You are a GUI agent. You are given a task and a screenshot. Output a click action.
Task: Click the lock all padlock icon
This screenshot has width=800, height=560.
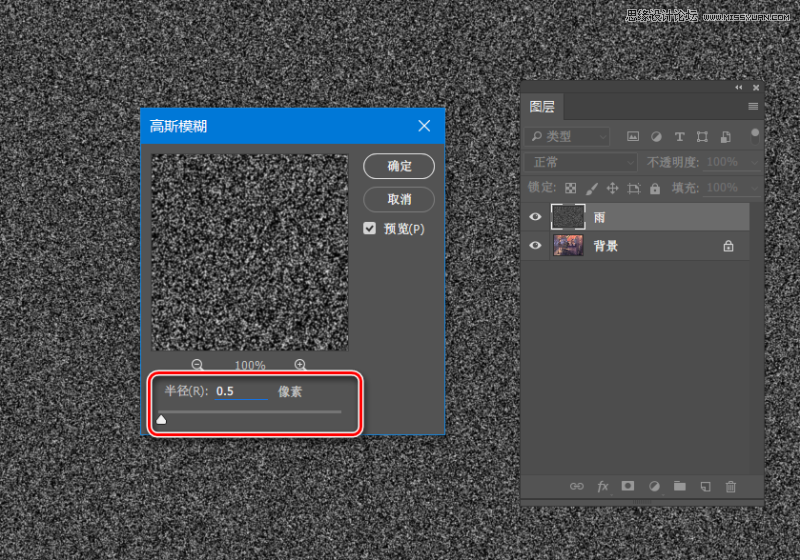coord(655,188)
